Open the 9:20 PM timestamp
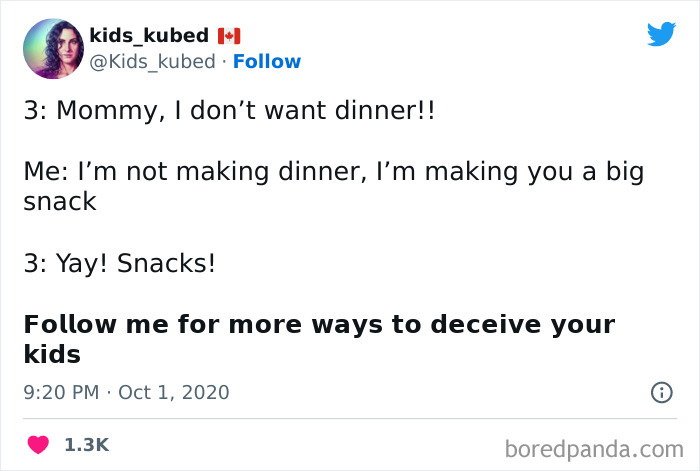The width and height of the screenshot is (700, 471). [x=62, y=393]
